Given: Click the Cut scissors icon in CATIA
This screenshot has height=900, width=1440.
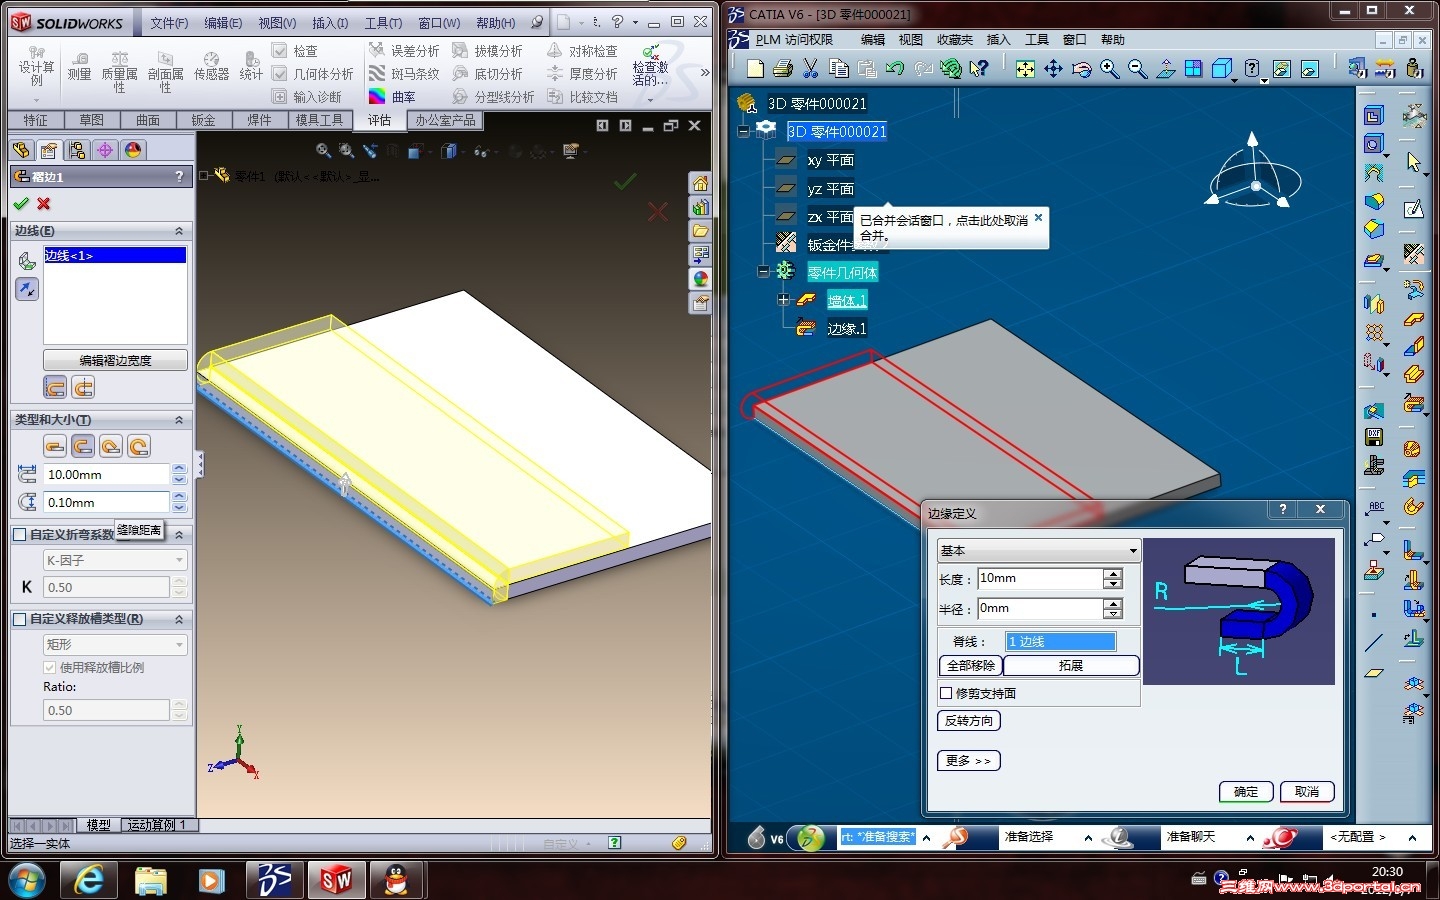Looking at the screenshot, I should 811,68.
